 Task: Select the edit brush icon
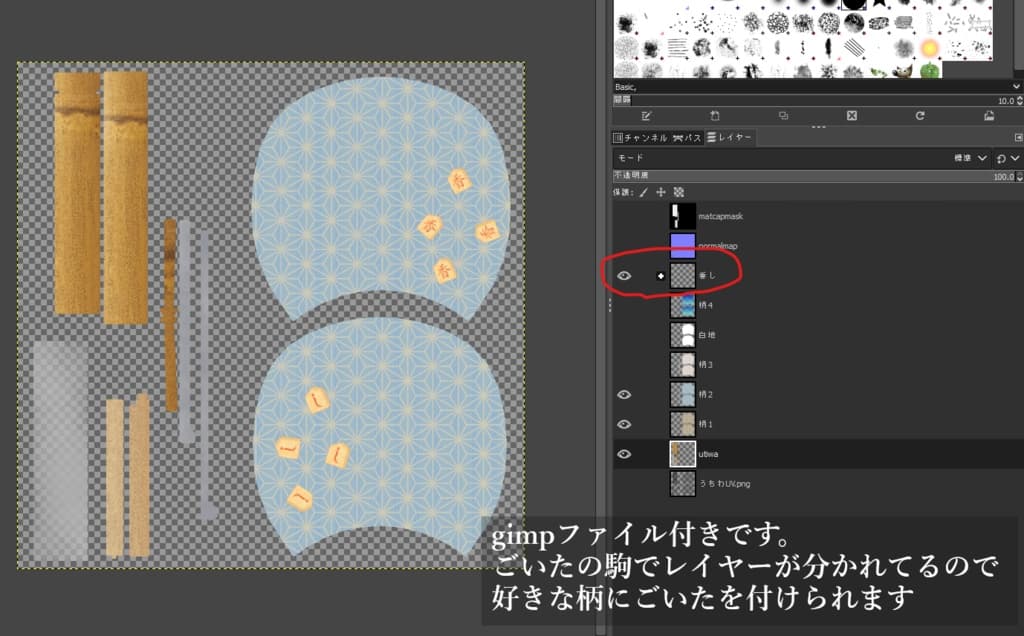(648, 115)
